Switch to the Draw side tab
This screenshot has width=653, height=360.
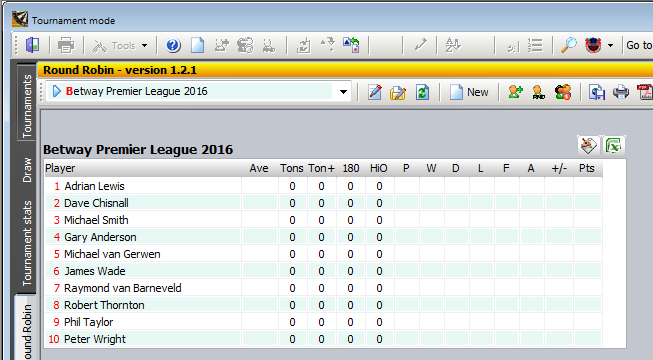coord(27,170)
